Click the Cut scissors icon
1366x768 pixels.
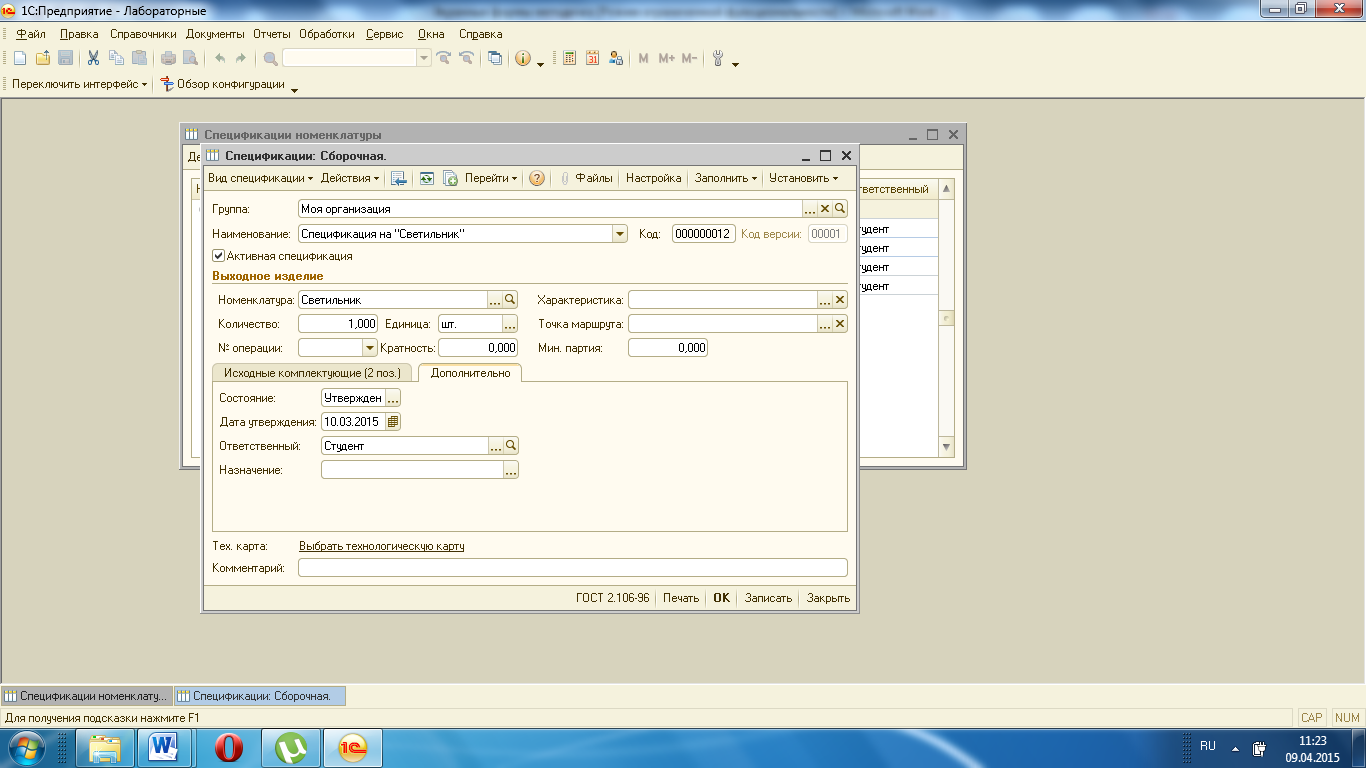point(93,58)
